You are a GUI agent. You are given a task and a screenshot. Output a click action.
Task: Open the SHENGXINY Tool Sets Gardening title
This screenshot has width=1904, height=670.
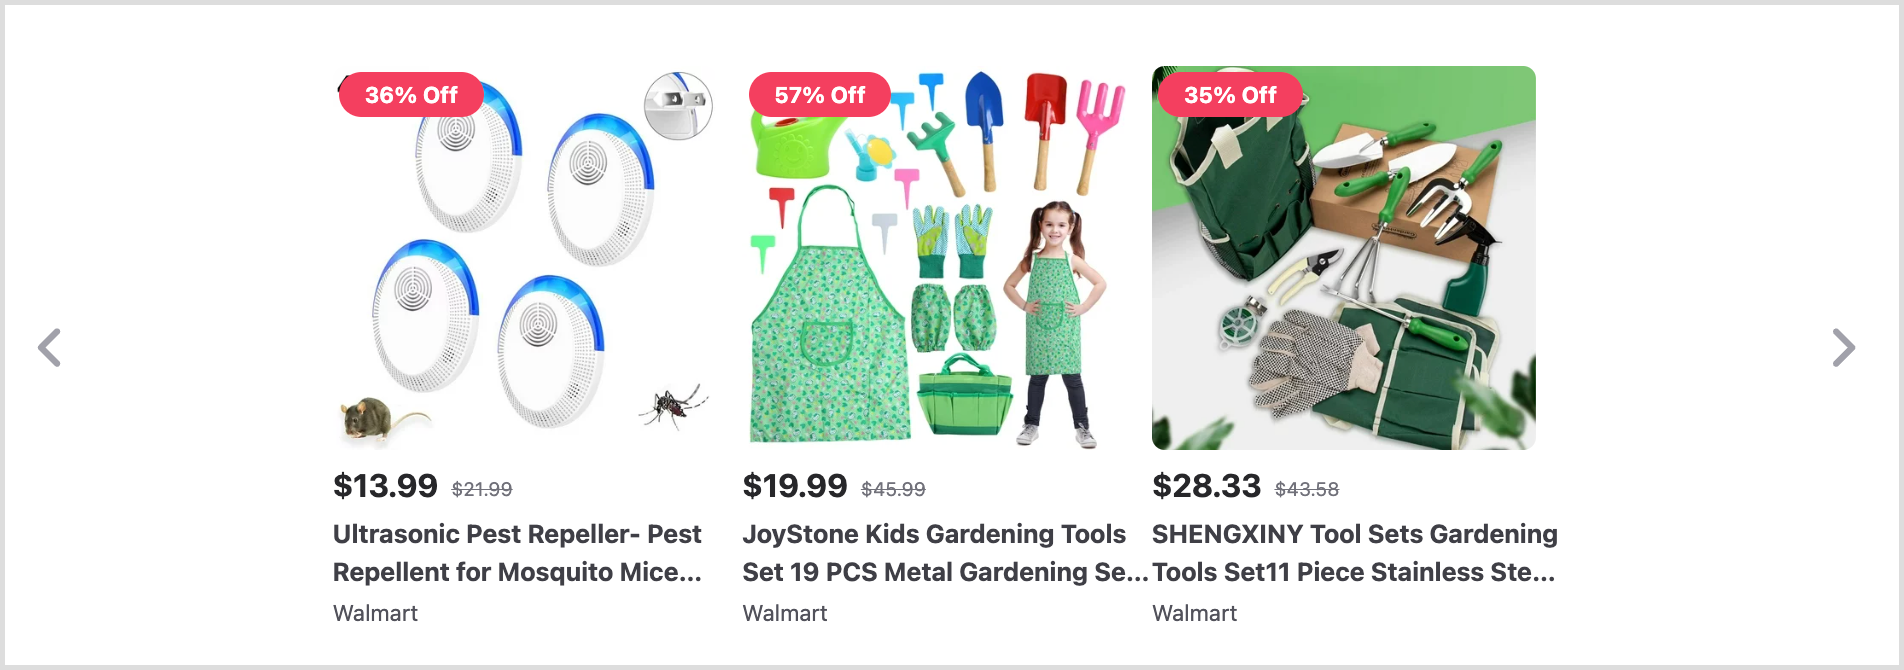click(x=1355, y=553)
